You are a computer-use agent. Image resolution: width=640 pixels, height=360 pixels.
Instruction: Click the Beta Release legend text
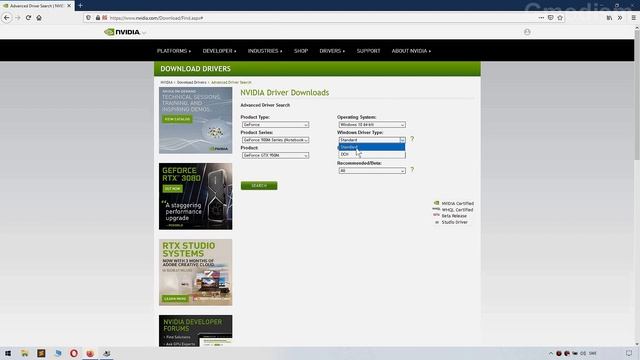(454, 216)
